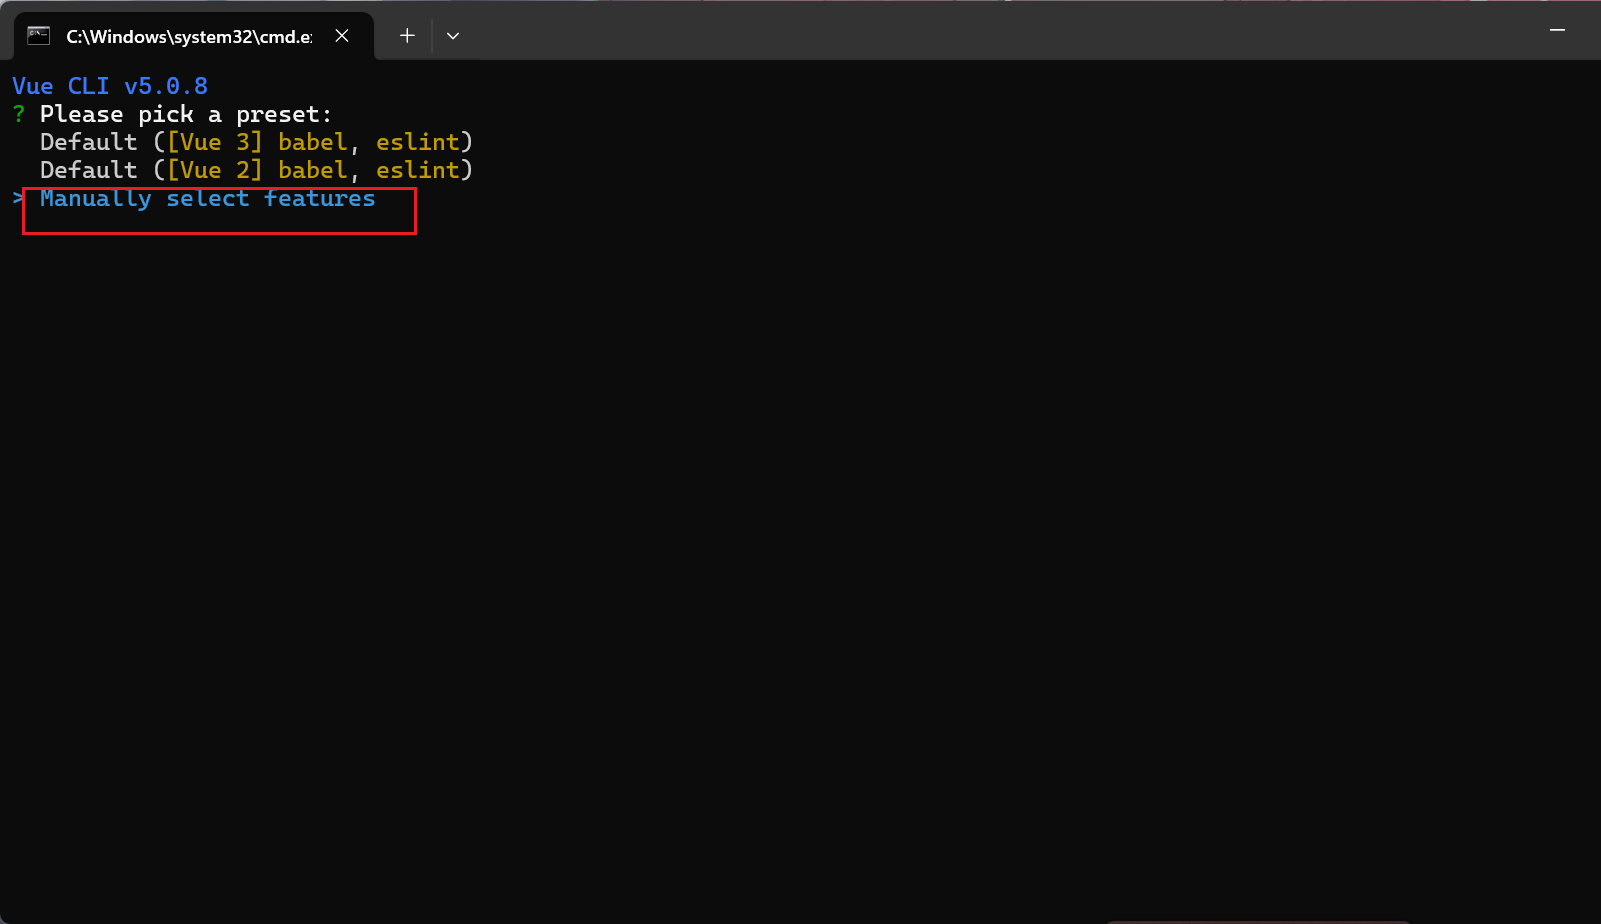Select 'Manually select features' option
The image size is (1601, 924).
(208, 198)
